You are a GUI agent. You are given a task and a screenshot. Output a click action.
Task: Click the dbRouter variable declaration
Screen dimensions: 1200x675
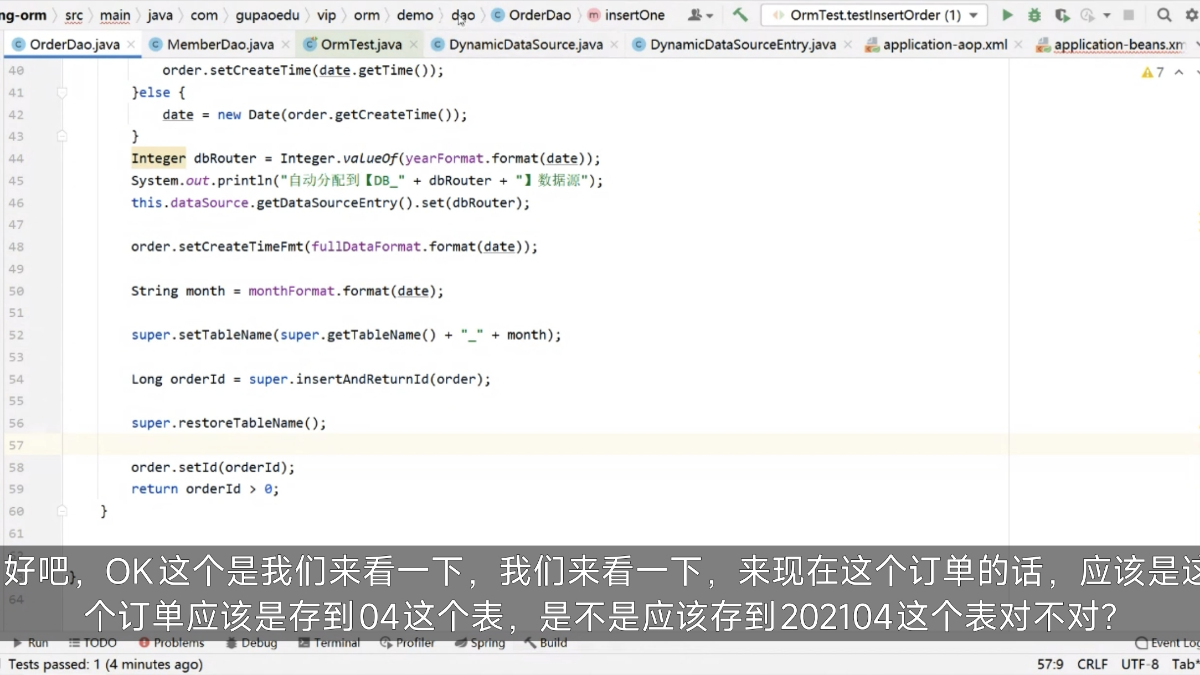[x=225, y=158]
